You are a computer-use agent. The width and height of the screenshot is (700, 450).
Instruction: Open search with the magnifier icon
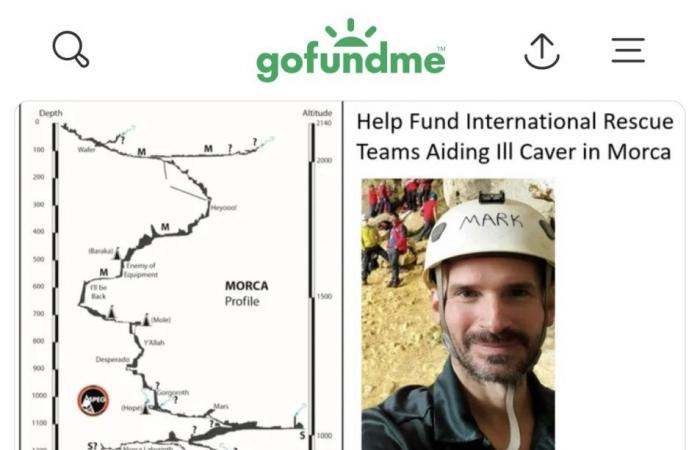coord(71,49)
